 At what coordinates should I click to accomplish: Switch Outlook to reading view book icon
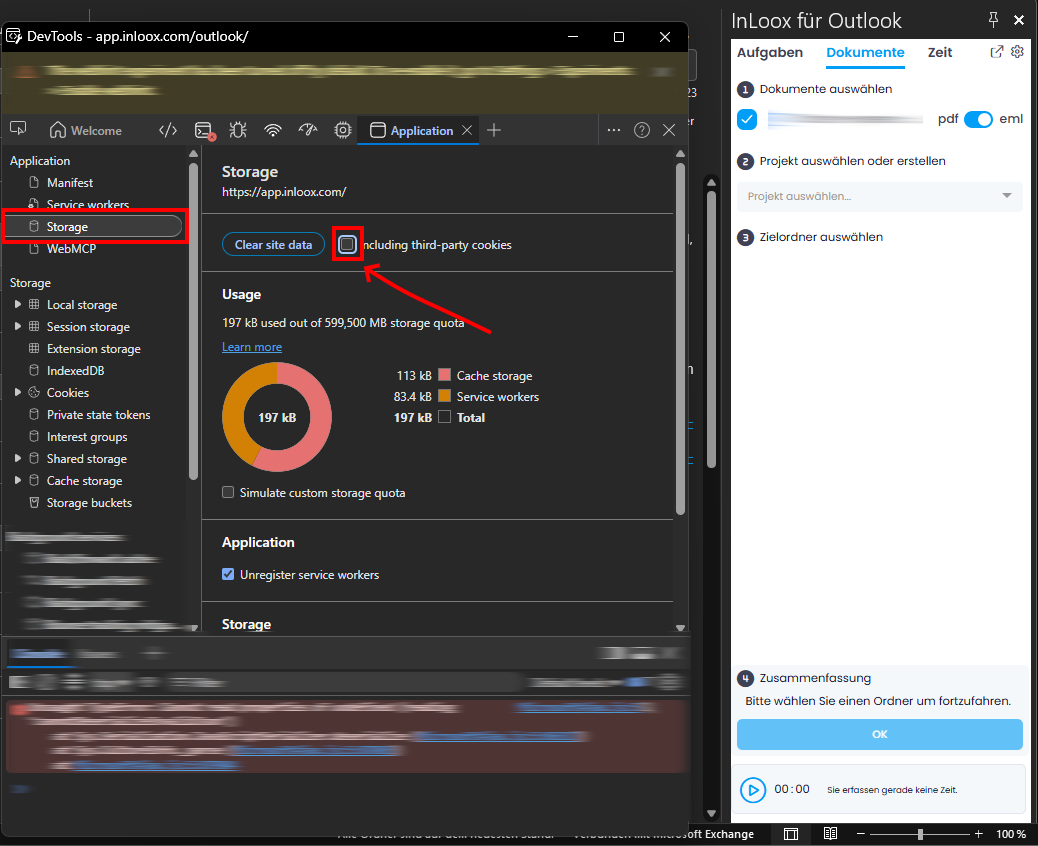tap(831, 834)
